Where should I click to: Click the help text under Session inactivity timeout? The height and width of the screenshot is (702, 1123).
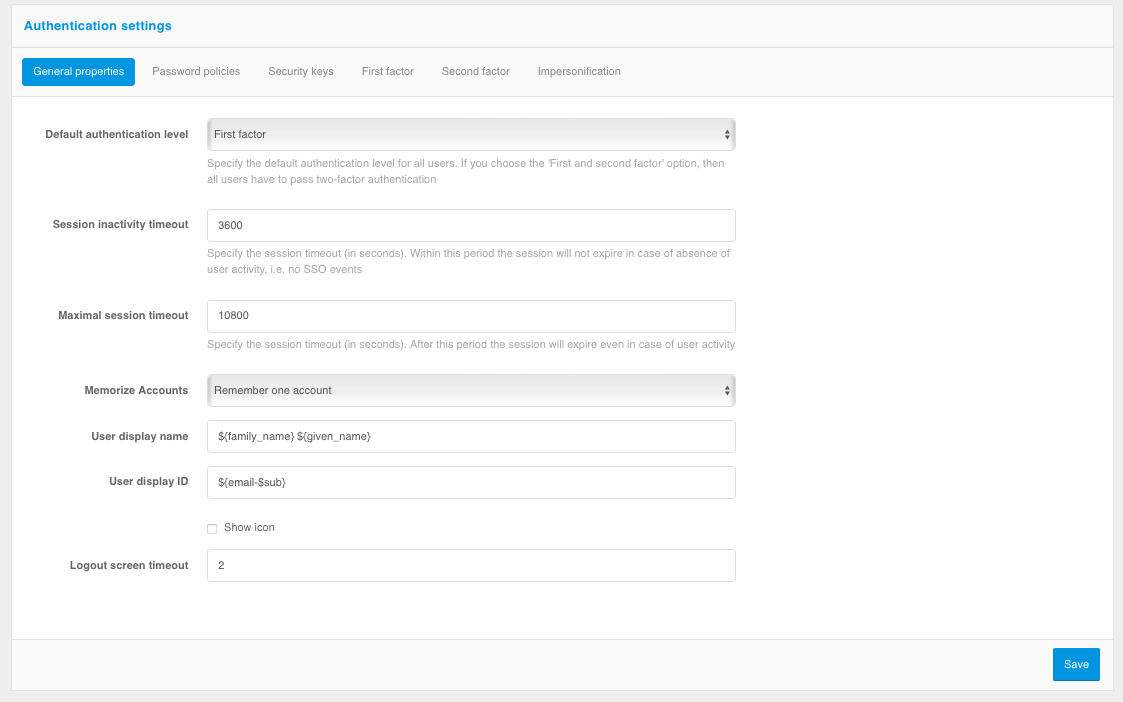[x=468, y=261]
